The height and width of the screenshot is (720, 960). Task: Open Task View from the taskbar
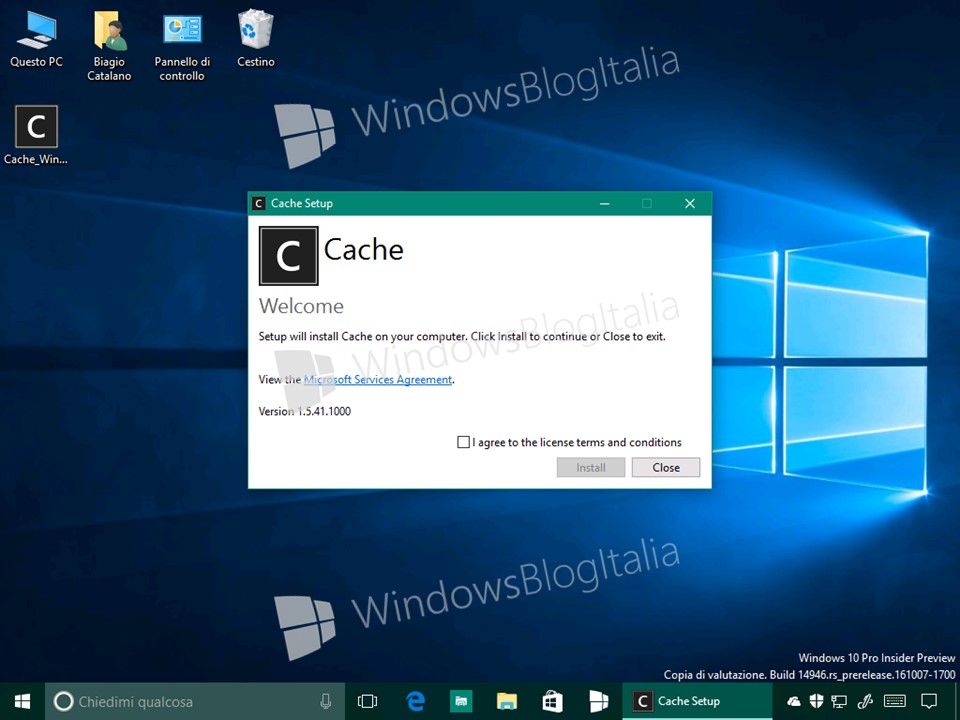pos(367,702)
